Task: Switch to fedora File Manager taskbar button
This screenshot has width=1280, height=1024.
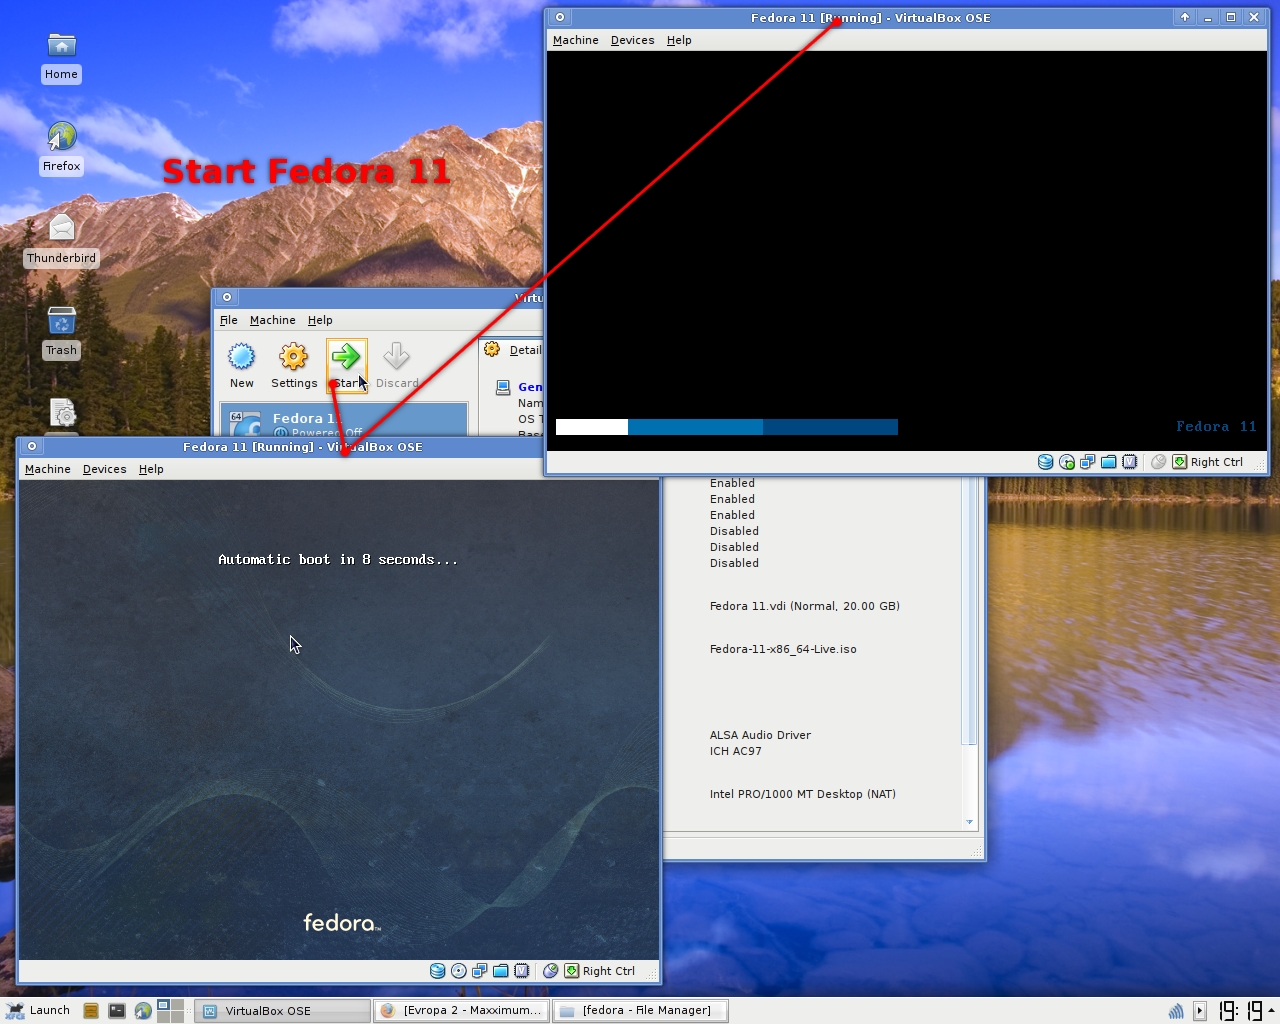Action: (640, 1011)
